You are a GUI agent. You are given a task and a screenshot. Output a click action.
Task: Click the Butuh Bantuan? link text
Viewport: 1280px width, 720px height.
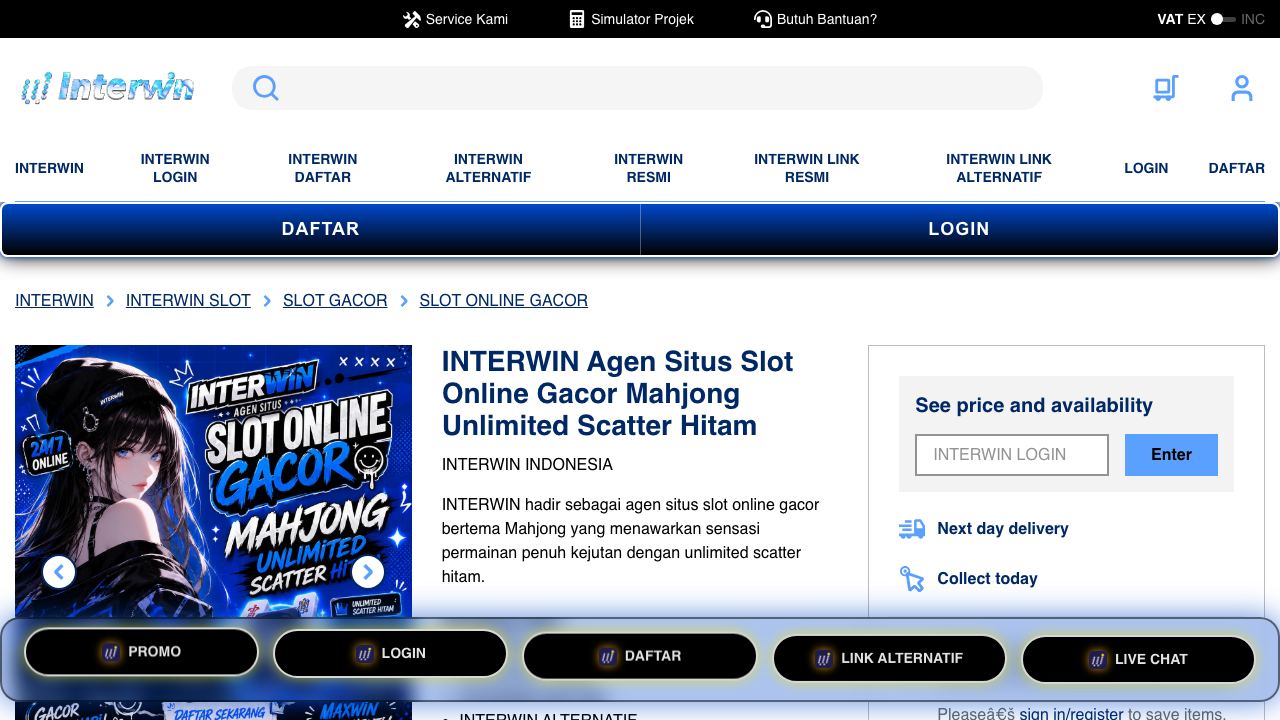[x=827, y=19]
